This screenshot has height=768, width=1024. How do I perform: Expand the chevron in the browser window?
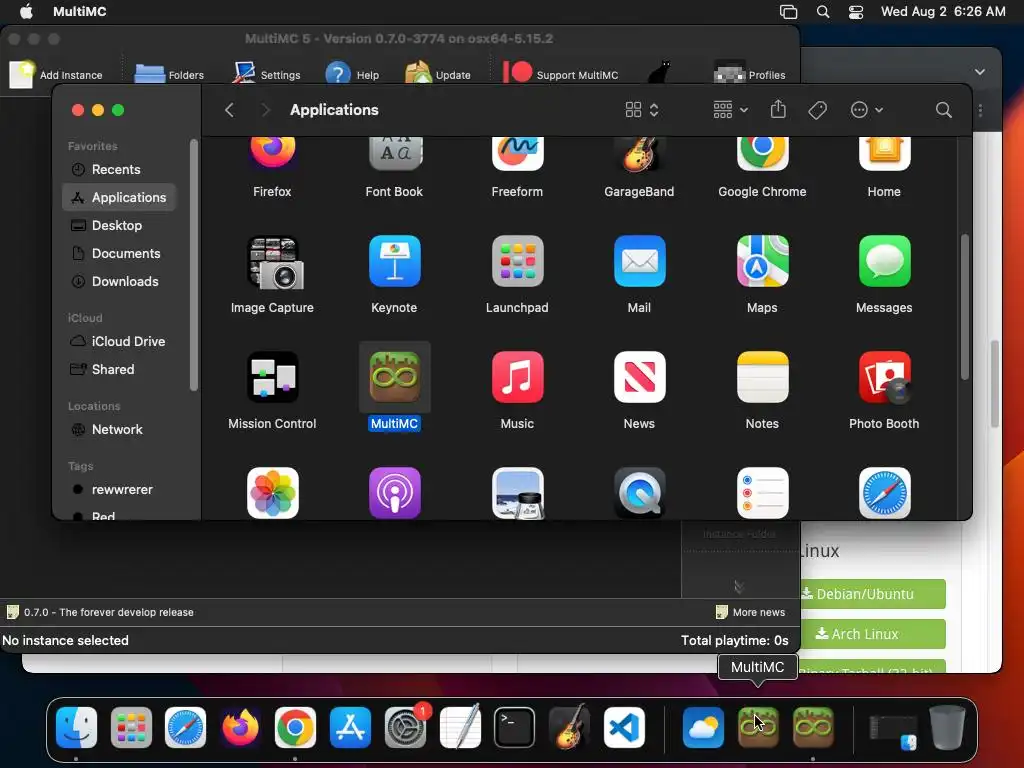point(980,72)
